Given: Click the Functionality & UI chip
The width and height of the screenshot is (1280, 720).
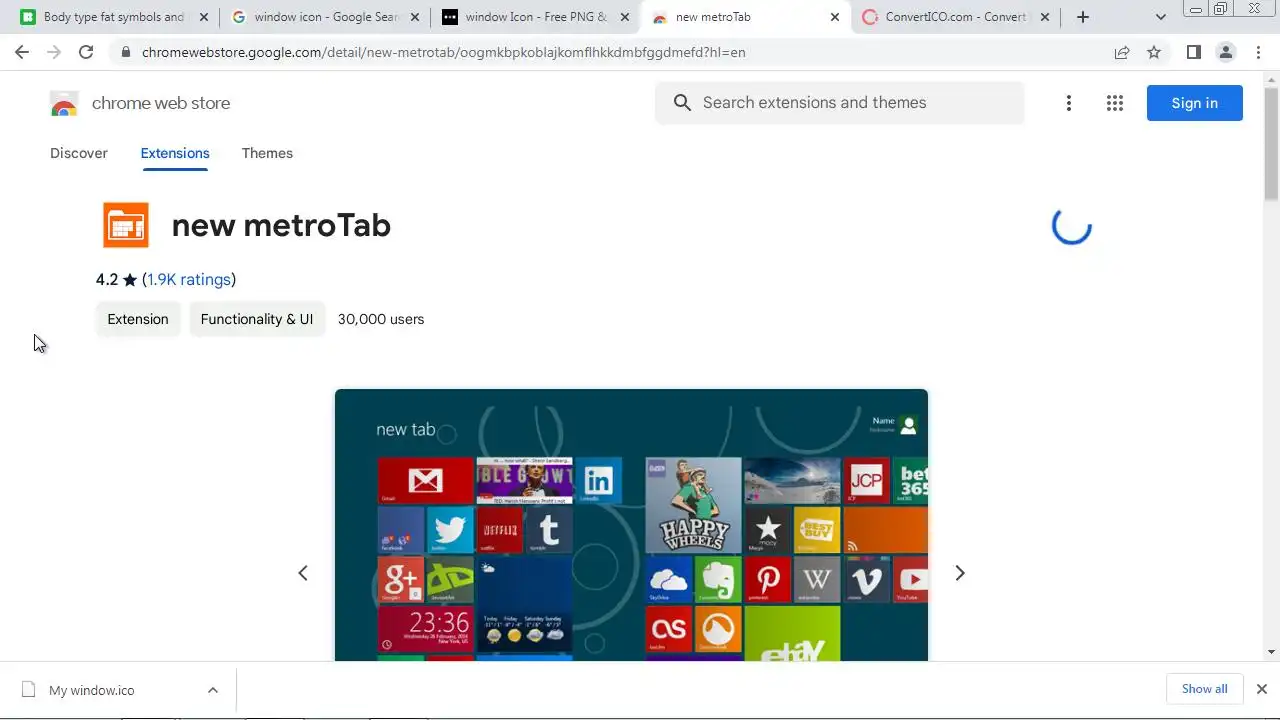Looking at the screenshot, I should pyautogui.click(x=257, y=319).
